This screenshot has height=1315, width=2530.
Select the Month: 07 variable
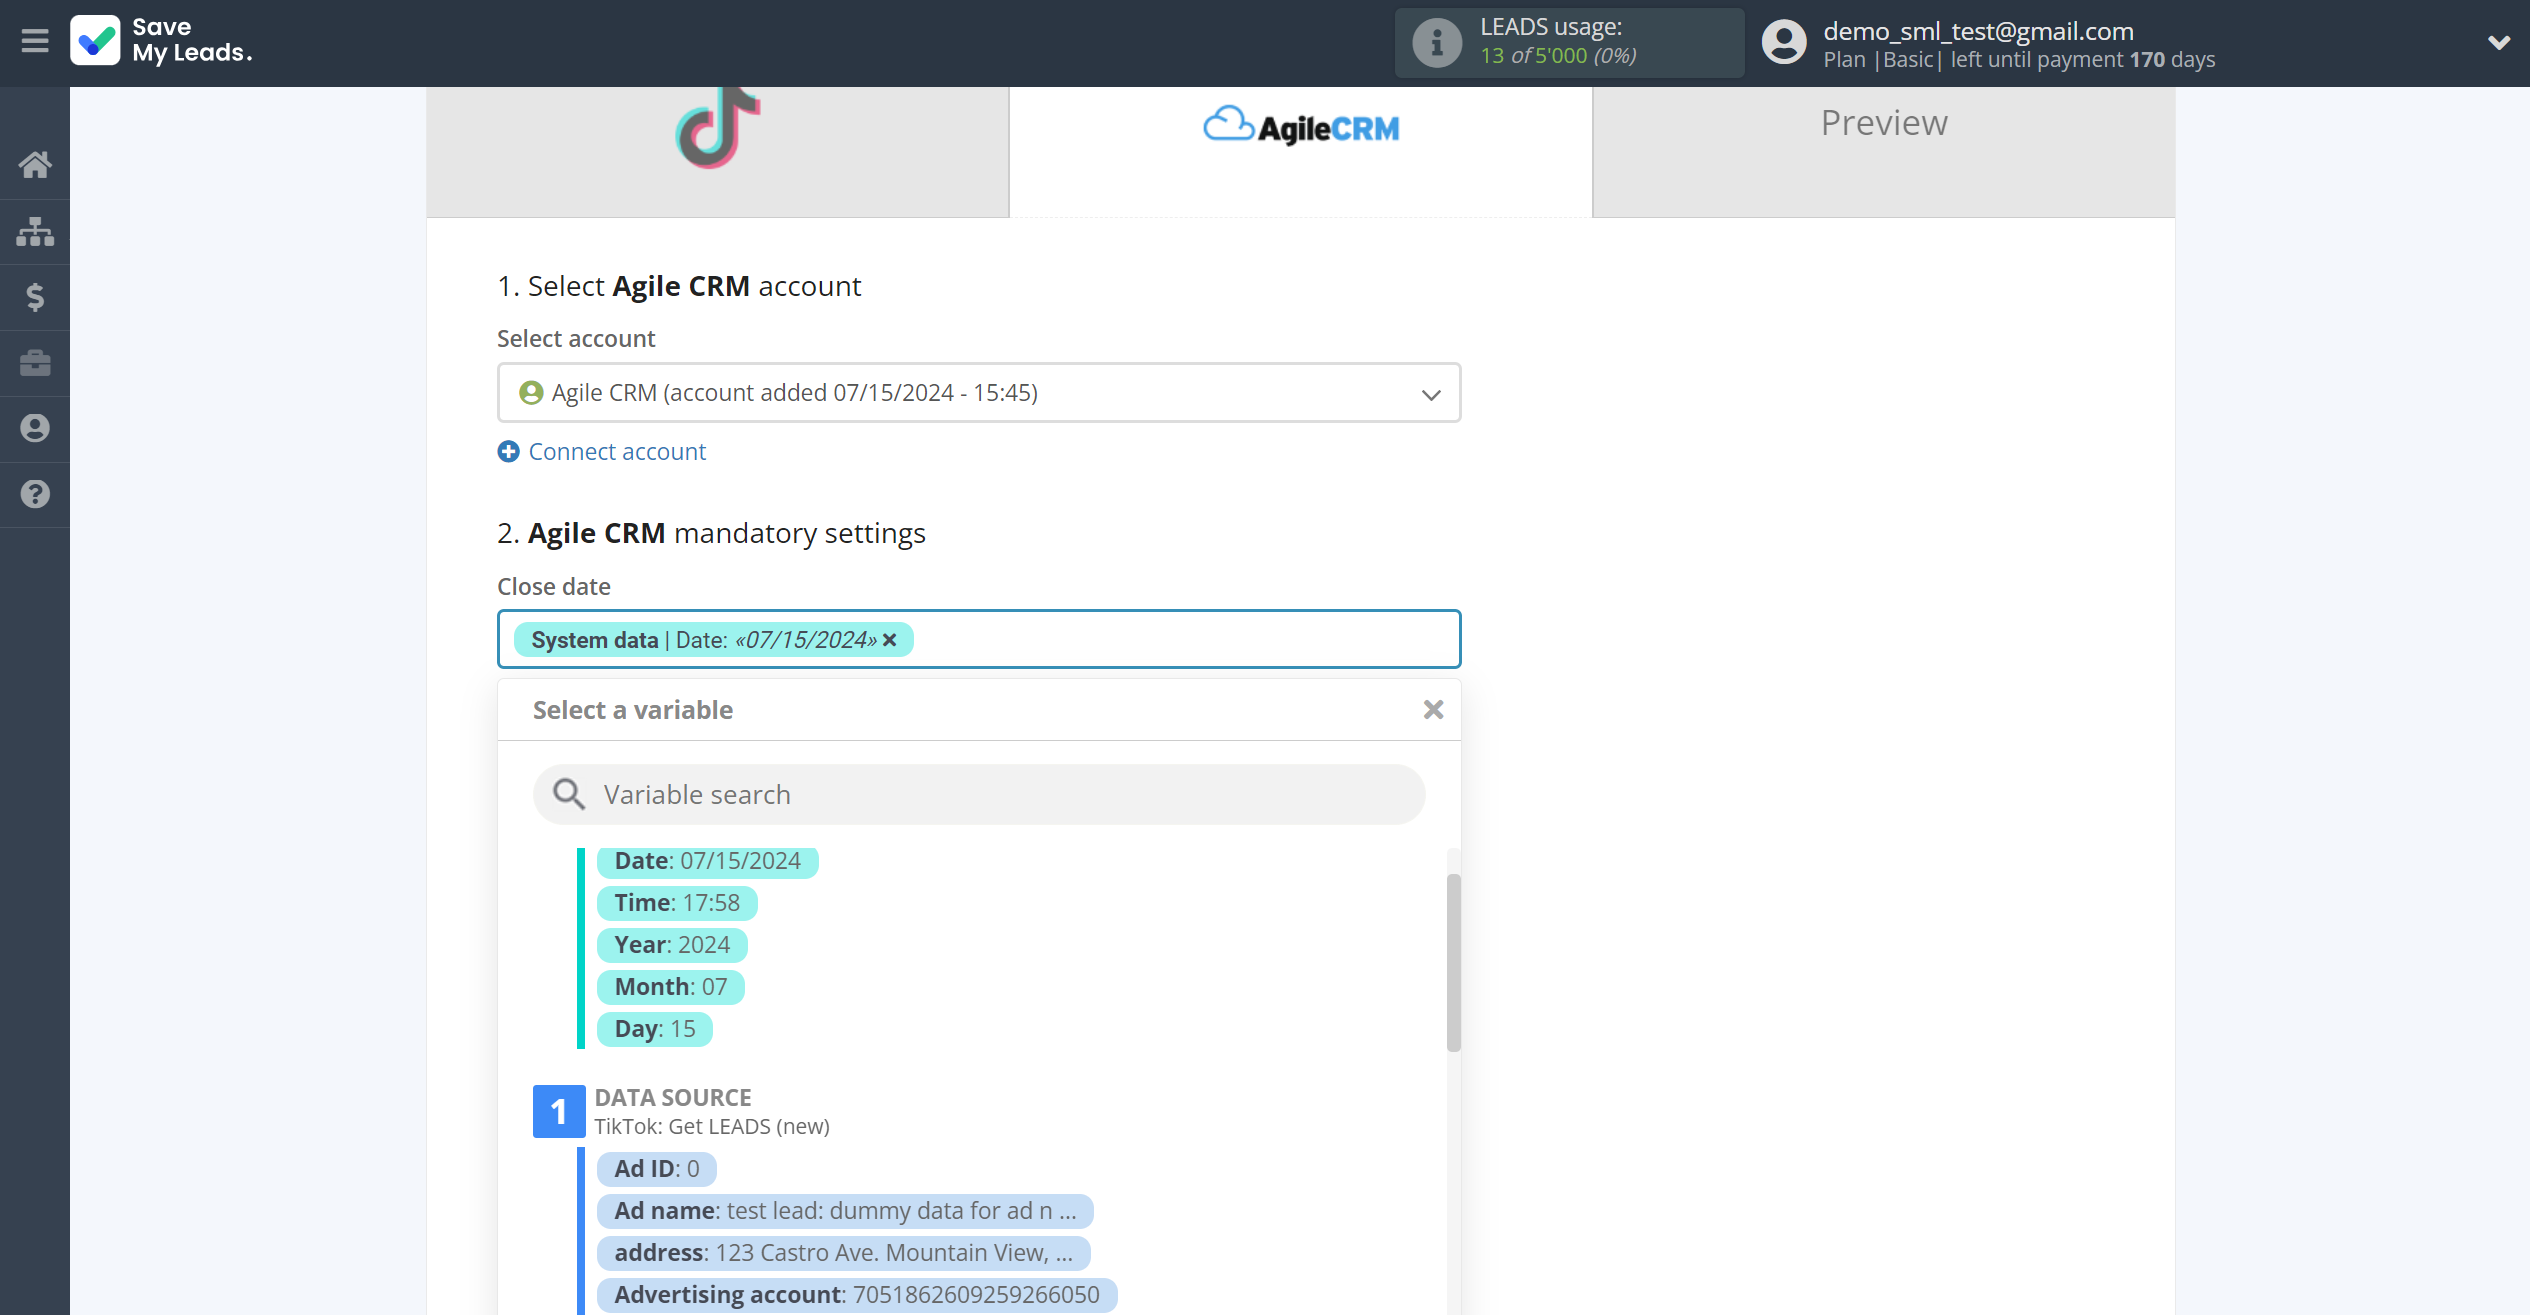click(670, 987)
